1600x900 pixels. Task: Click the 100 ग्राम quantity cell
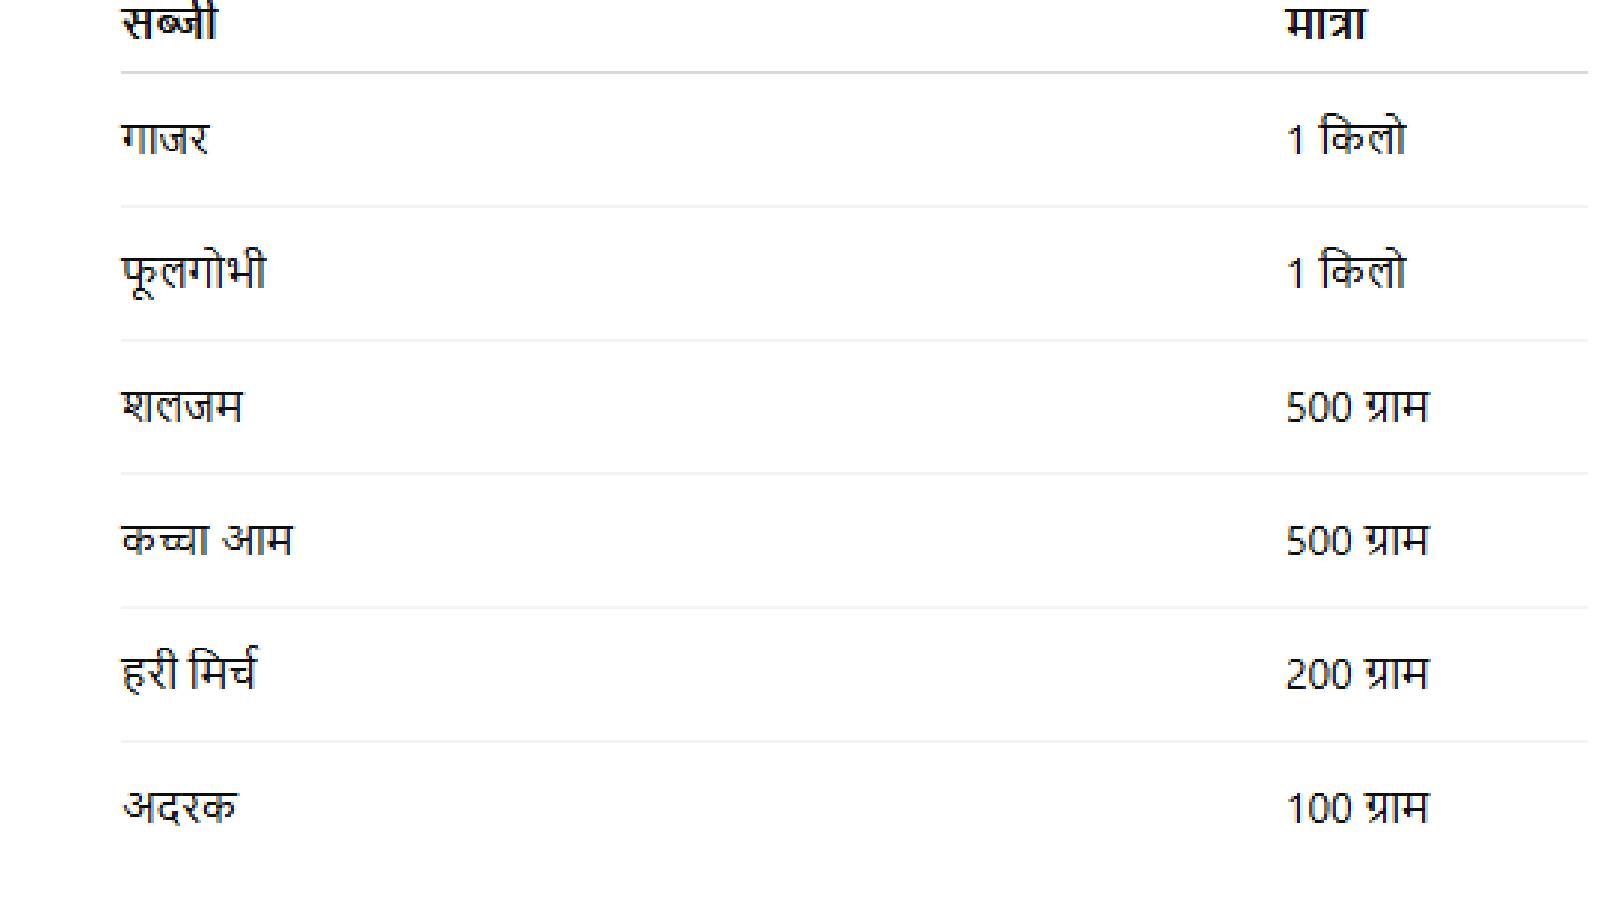(x=1357, y=808)
